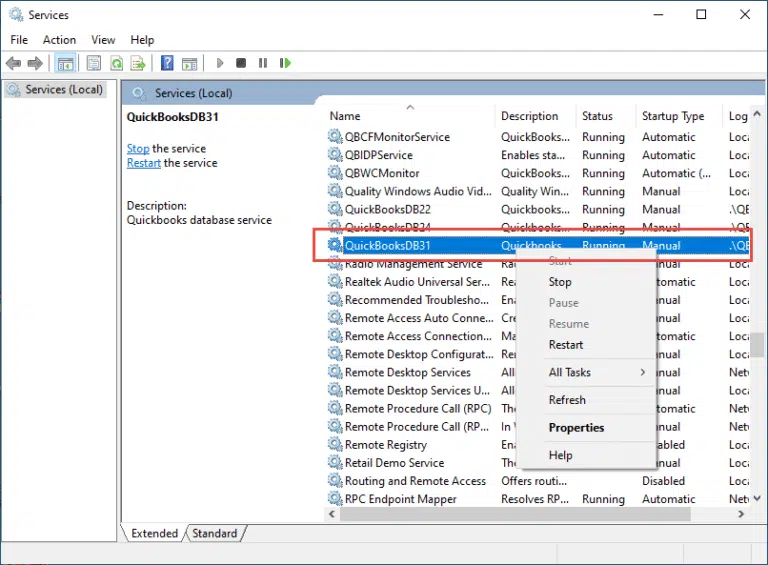
Task: Click the gear icon beside QuickBooksDB22
Action: click(x=335, y=209)
